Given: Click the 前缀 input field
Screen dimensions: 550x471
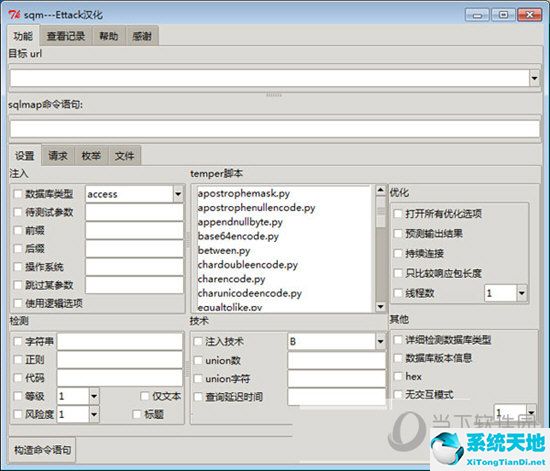Looking at the screenshot, I should click(134, 230).
